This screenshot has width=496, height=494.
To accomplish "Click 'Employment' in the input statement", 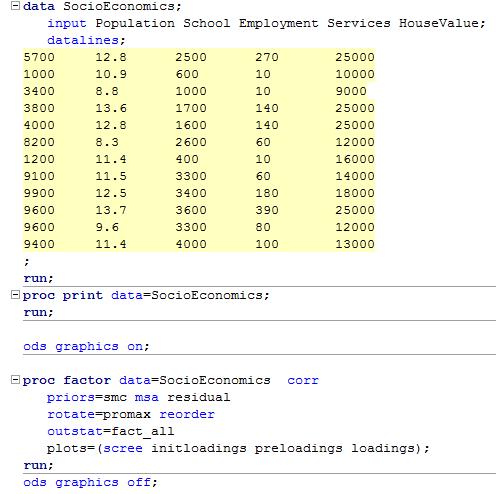I will coord(279,23).
